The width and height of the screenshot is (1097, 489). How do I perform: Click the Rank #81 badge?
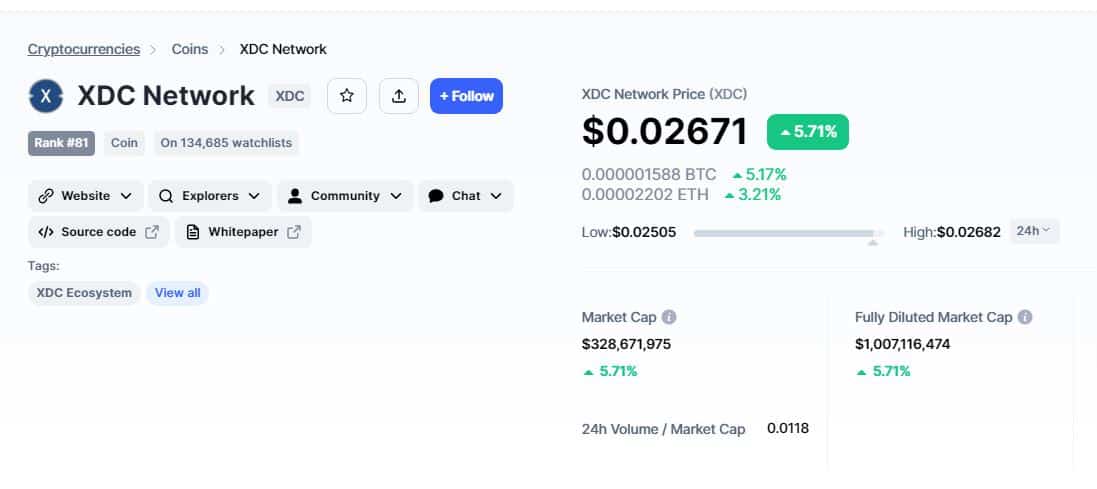pos(62,143)
